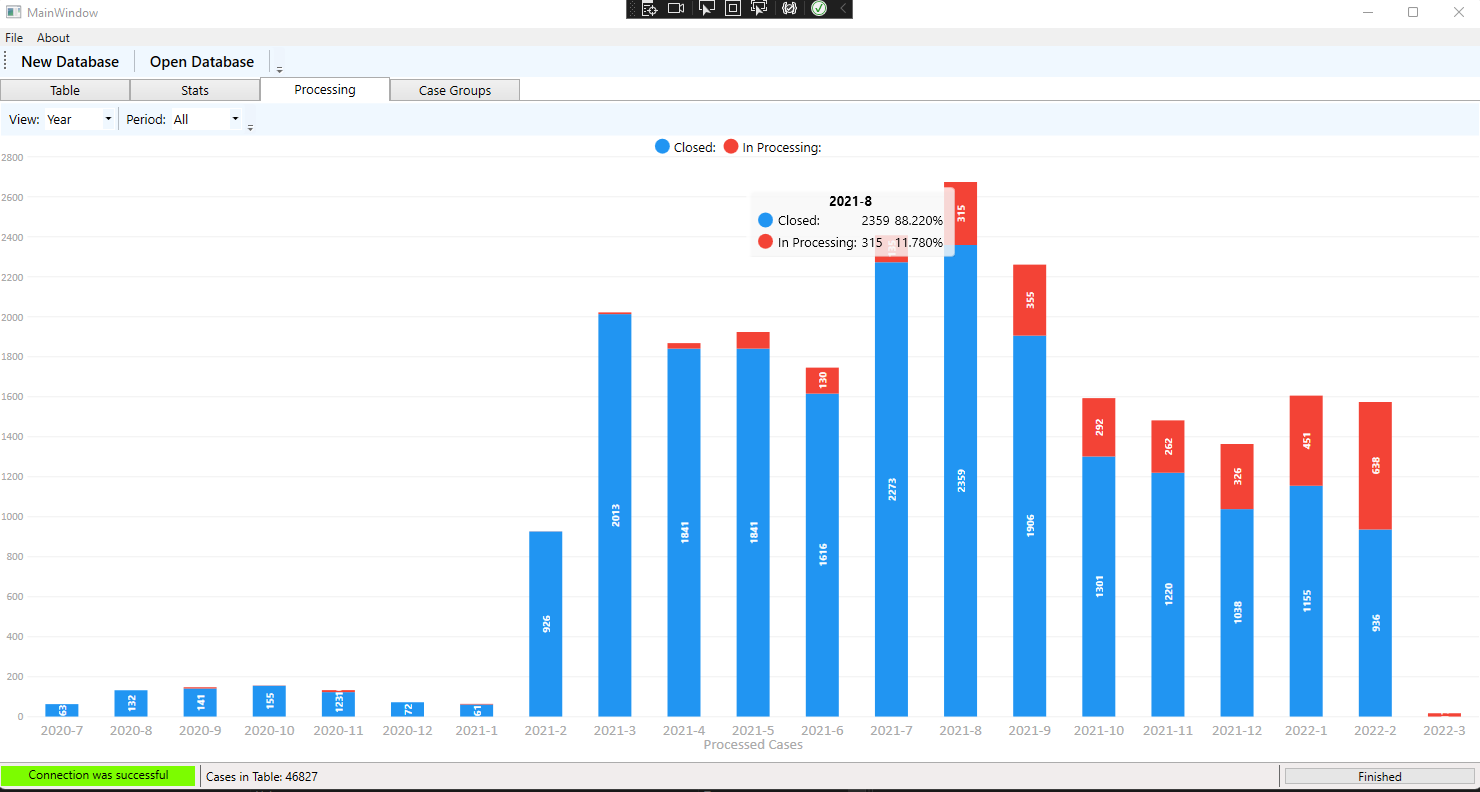Click the red 355 segment for 2021-9
This screenshot has height=792, width=1480.
pos(1030,300)
